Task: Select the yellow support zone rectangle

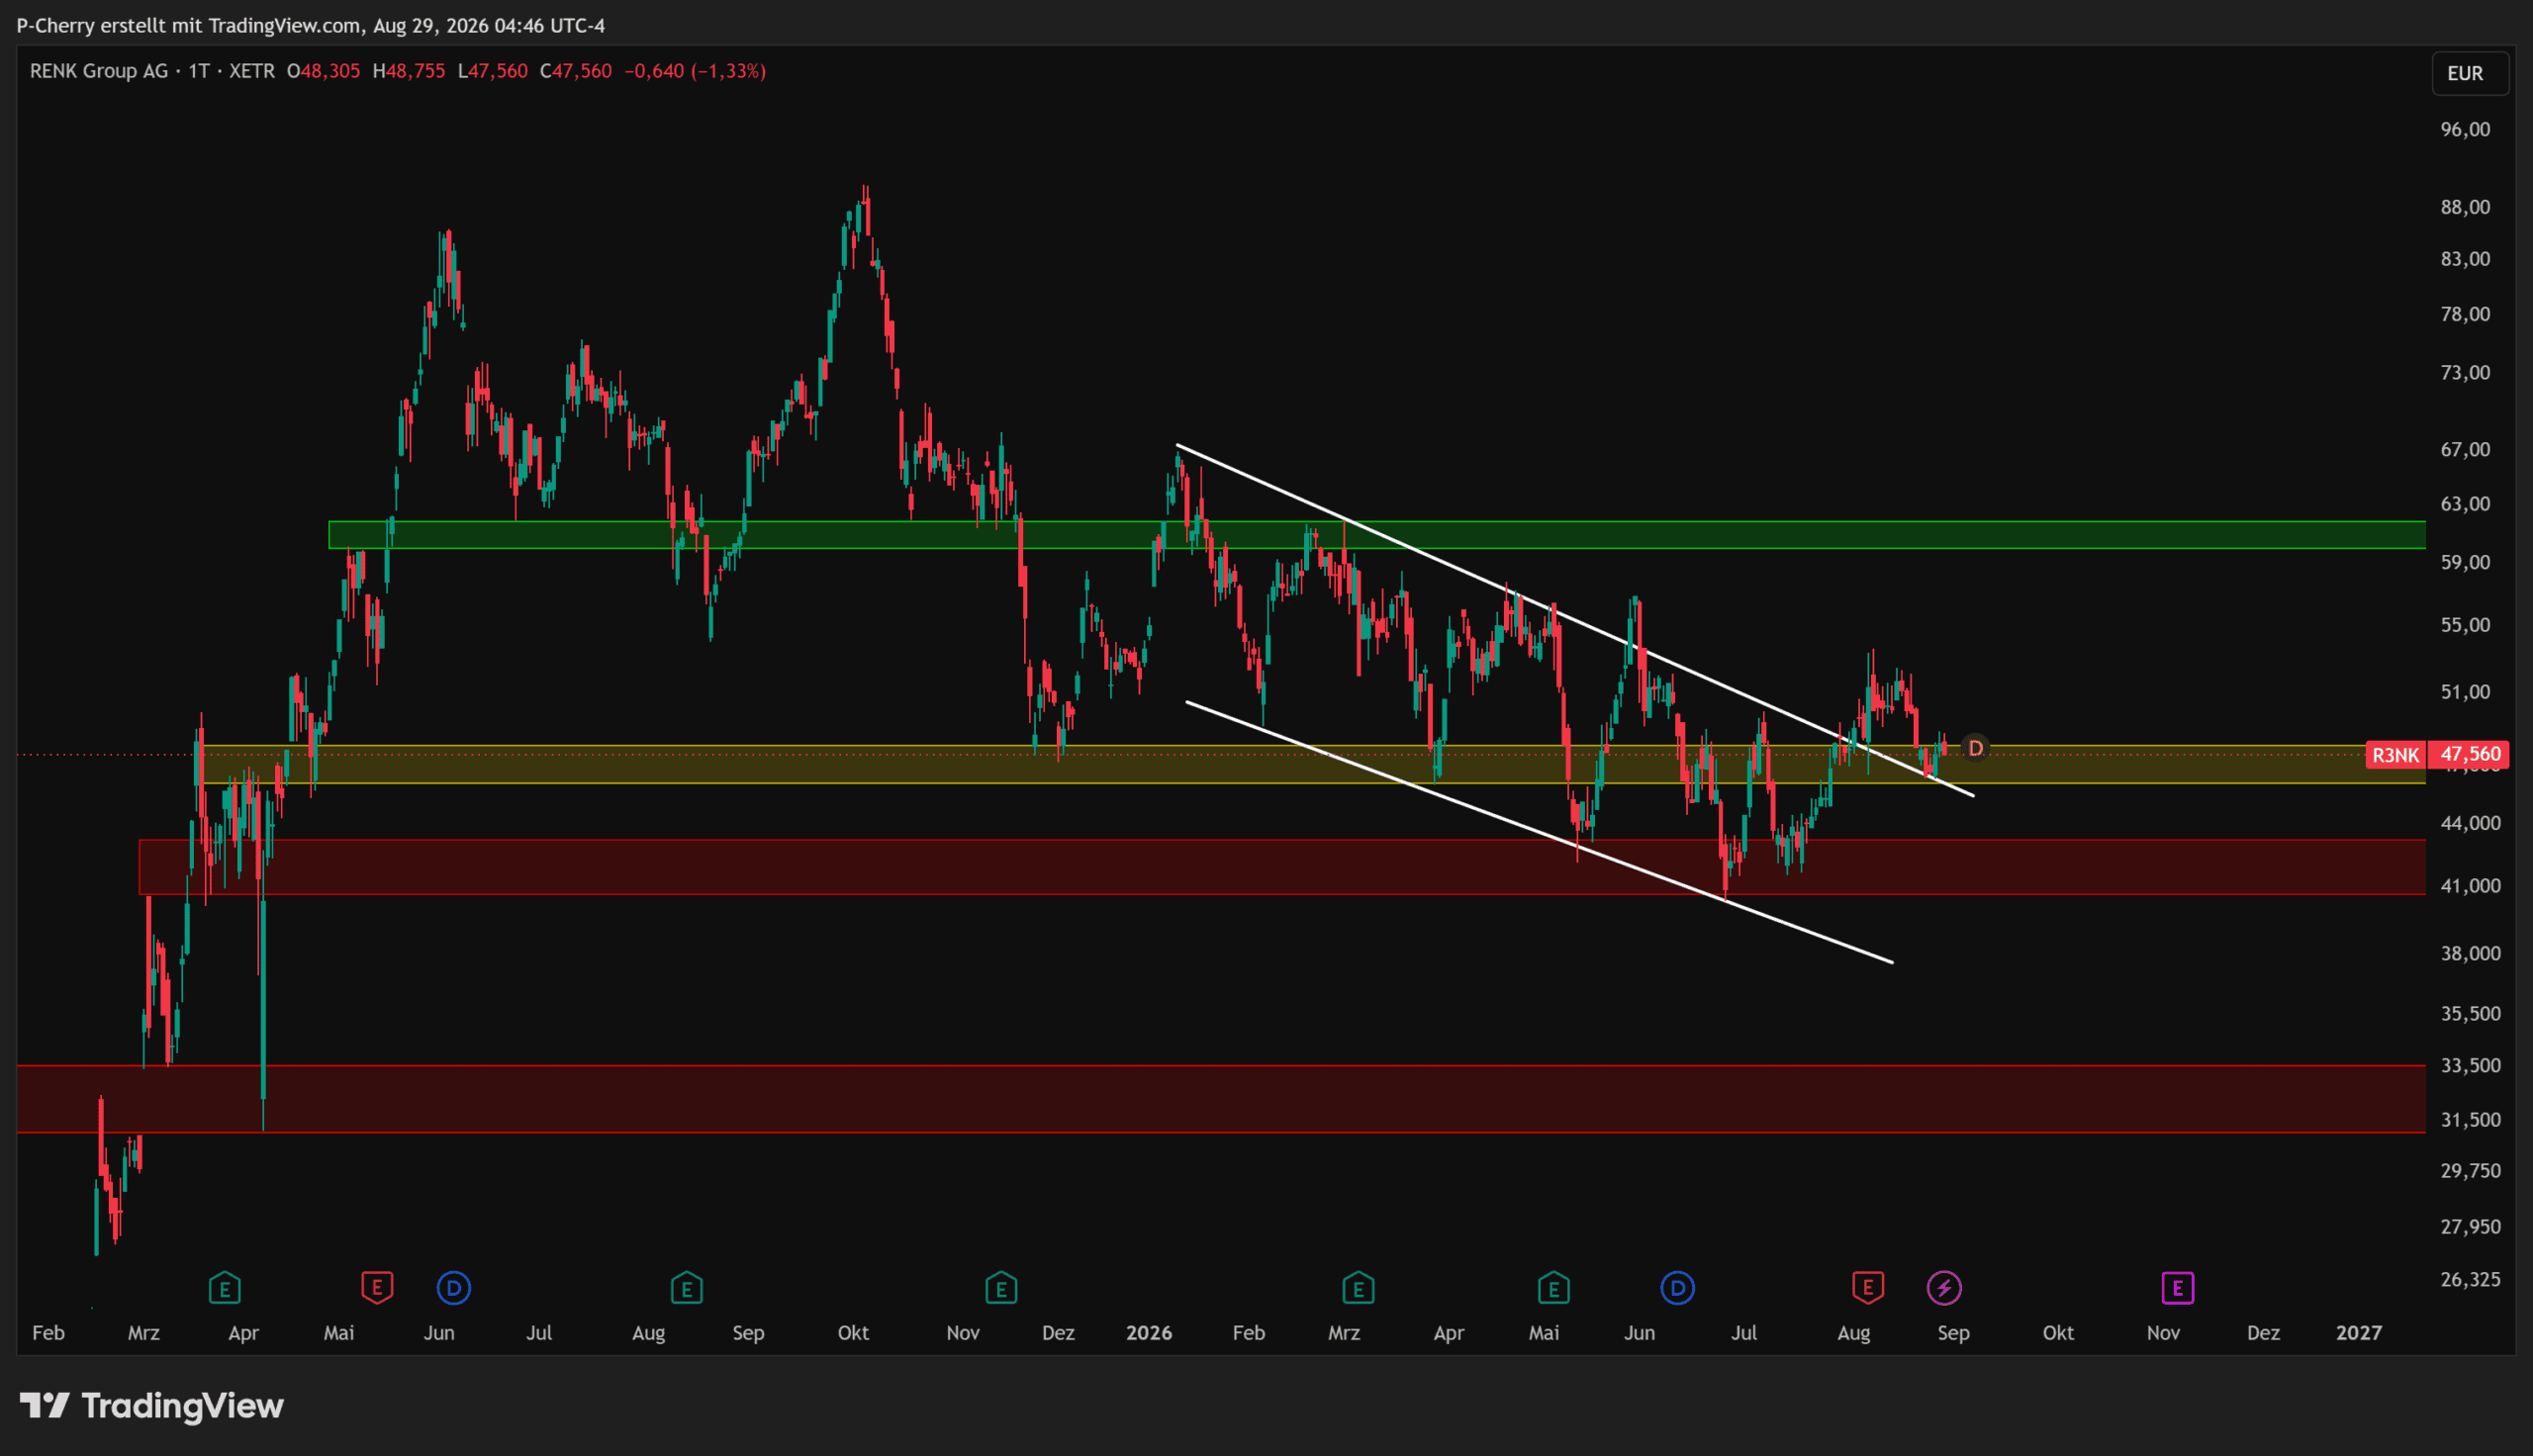Action: (x=1313, y=764)
